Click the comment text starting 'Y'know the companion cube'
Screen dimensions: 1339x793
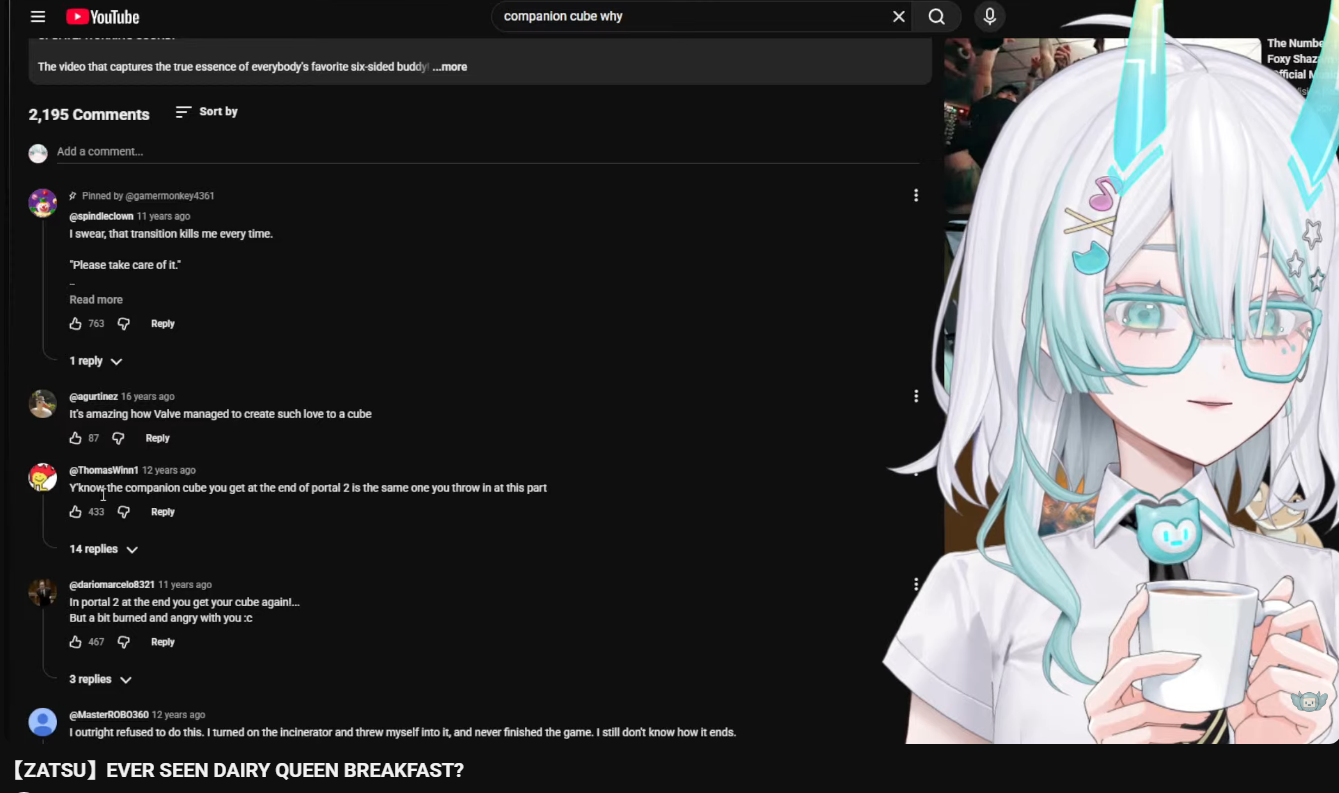point(308,488)
